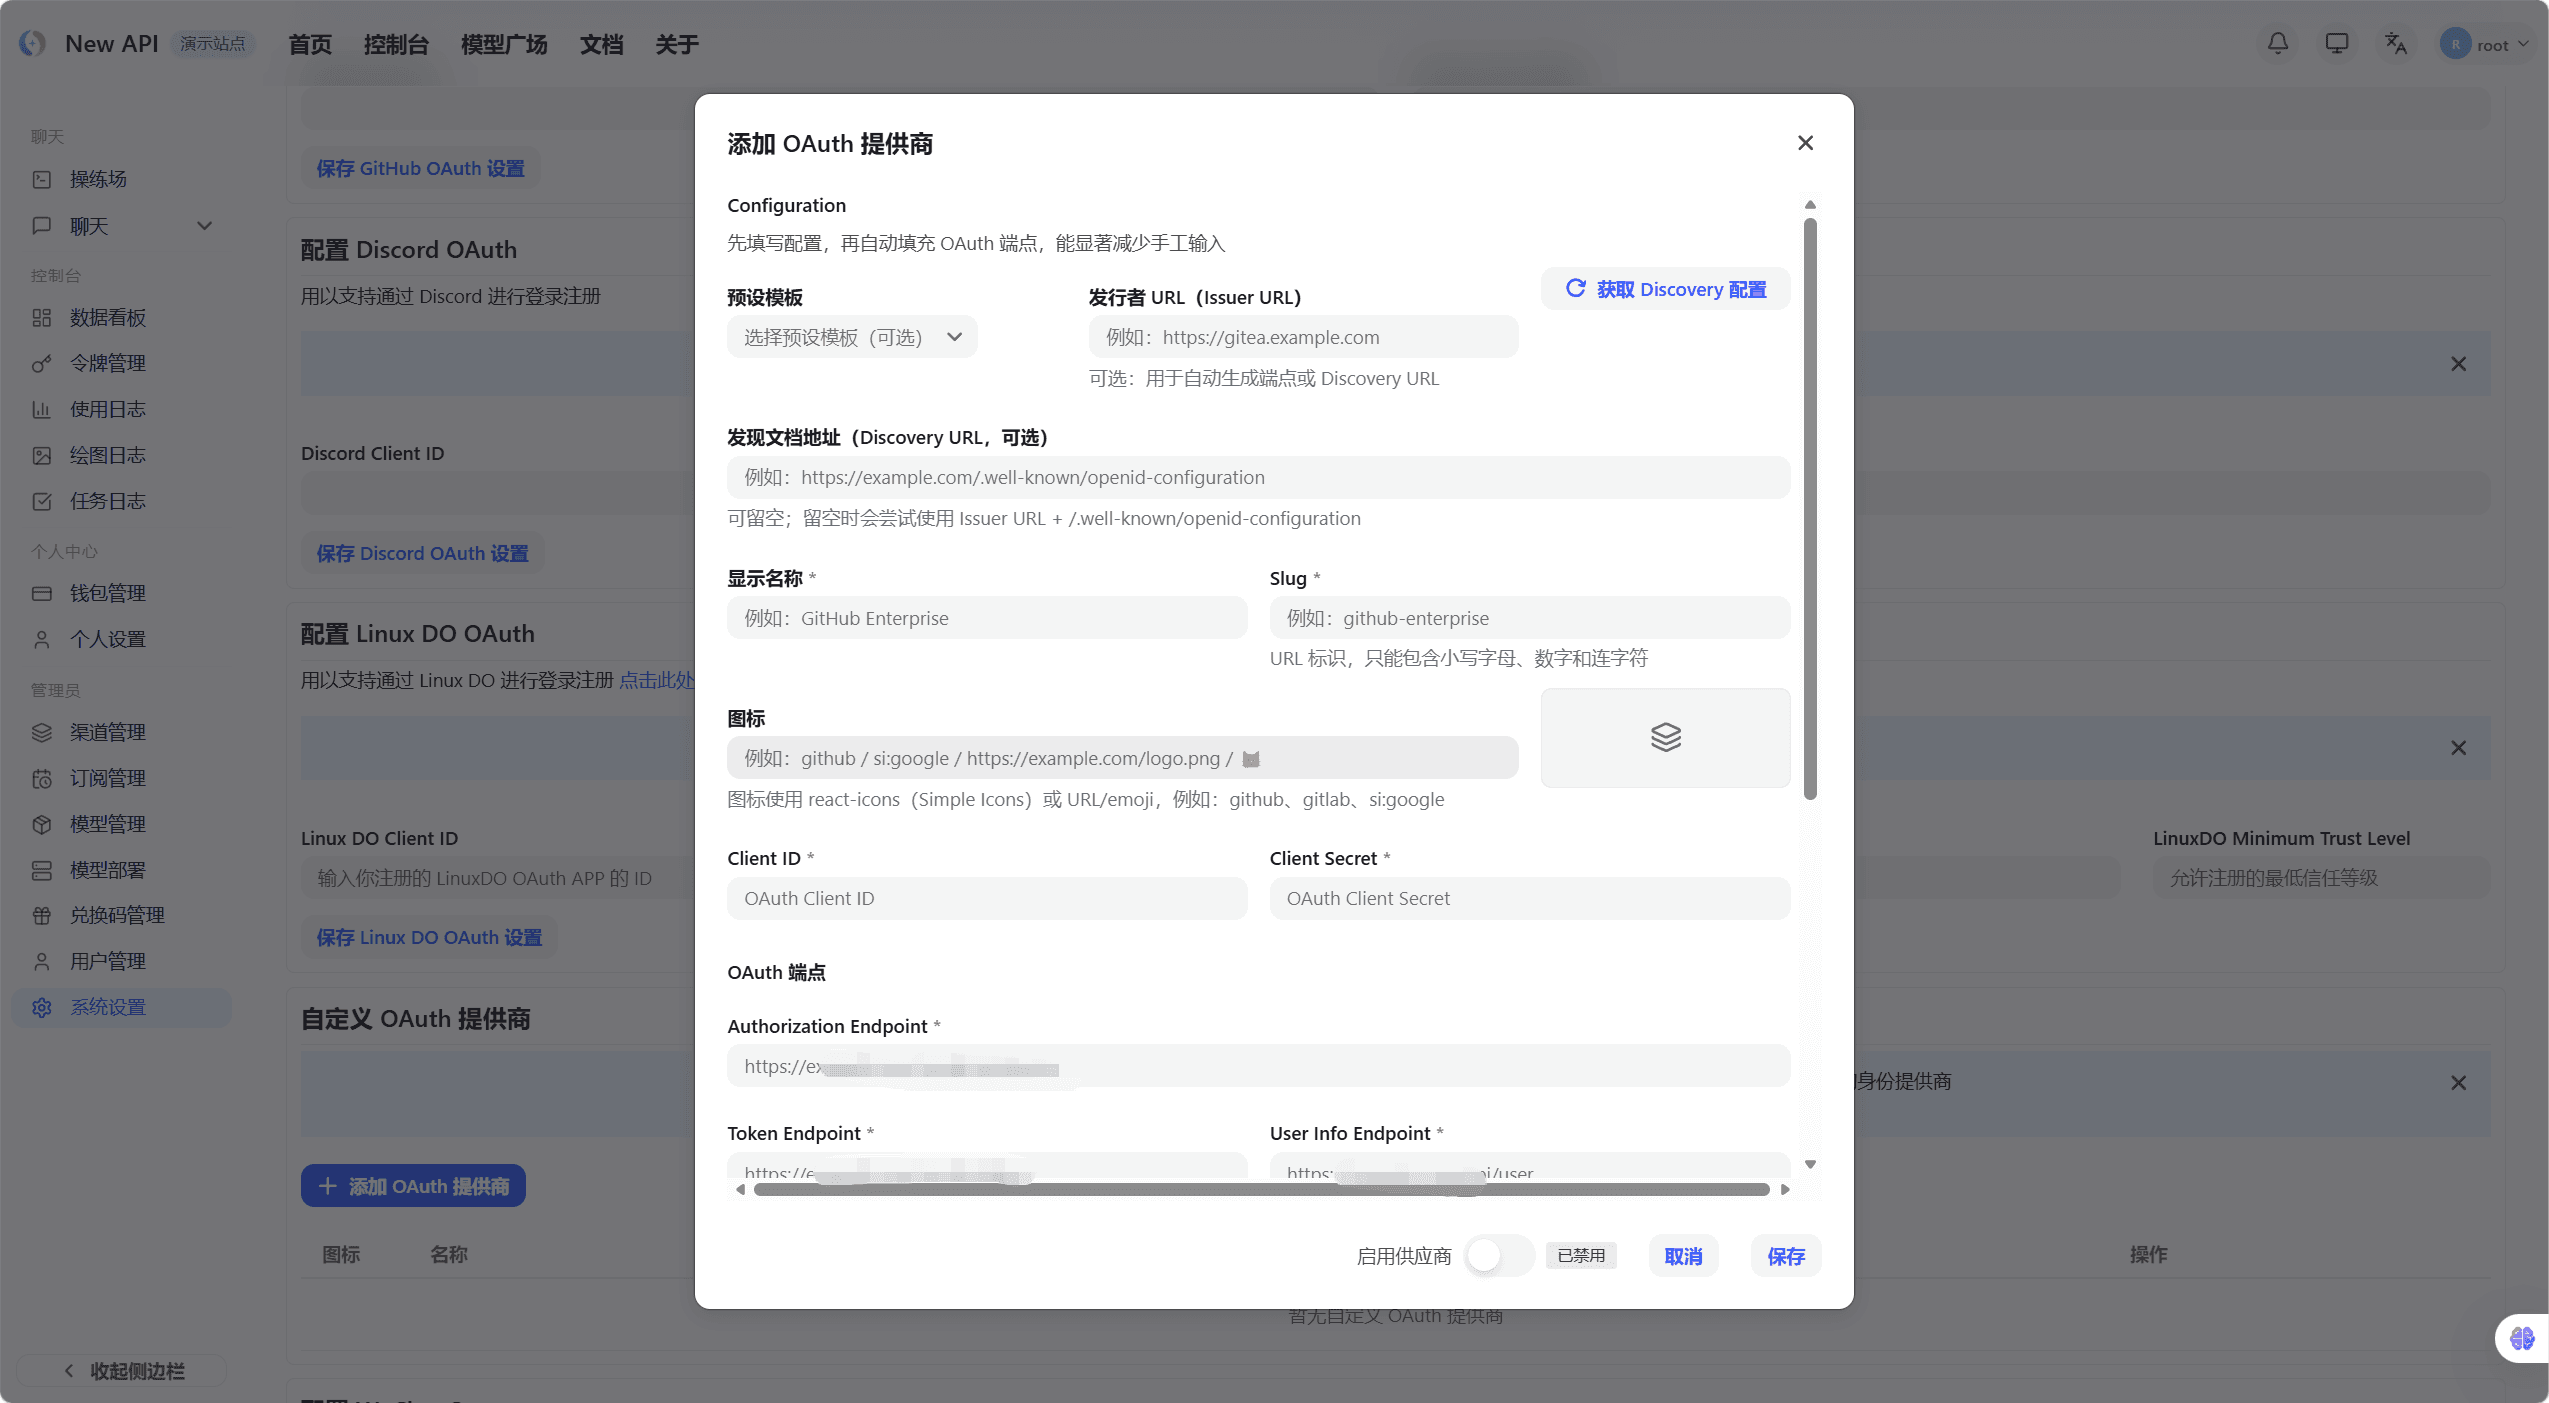Go to 渠道管理 management

[x=108, y=732]
